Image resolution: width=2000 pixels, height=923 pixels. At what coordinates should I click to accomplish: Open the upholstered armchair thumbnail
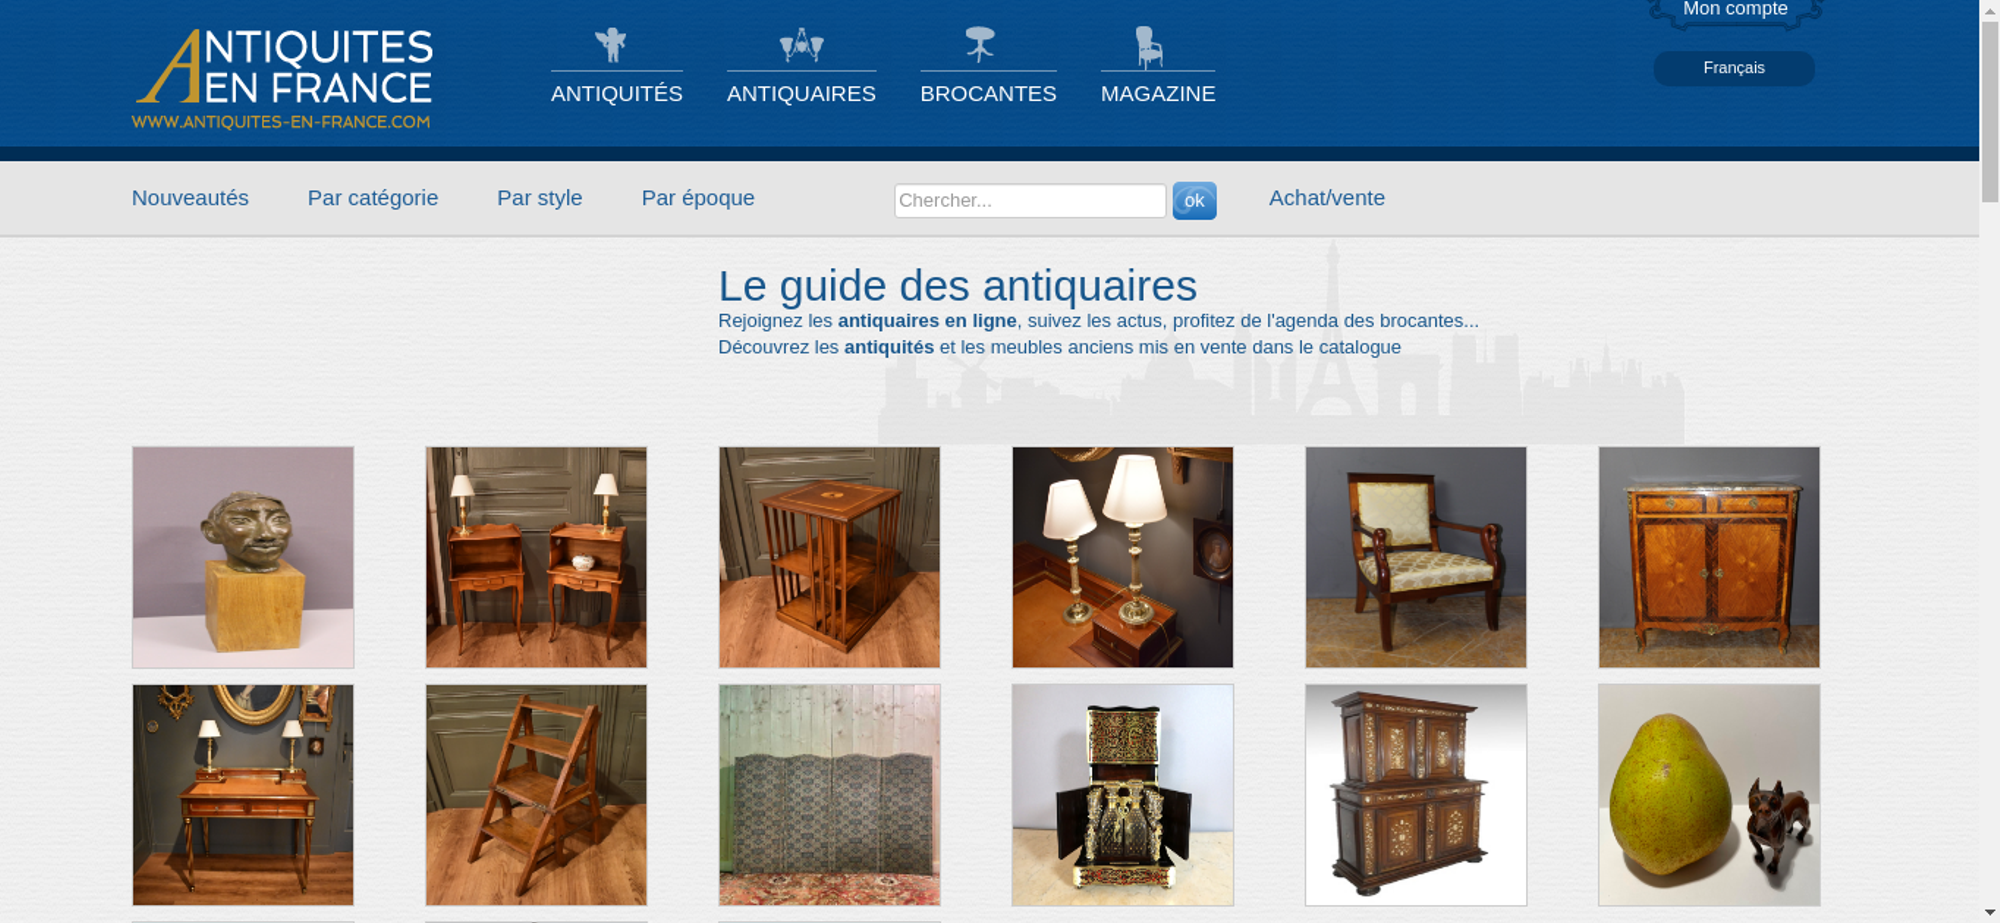[1416, 557]
